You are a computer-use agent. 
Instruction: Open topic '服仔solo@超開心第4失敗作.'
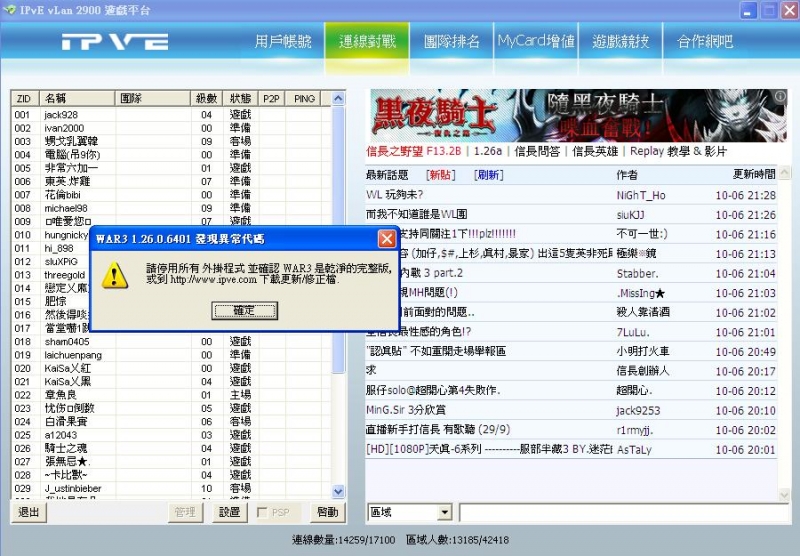[x=433, y=390]
